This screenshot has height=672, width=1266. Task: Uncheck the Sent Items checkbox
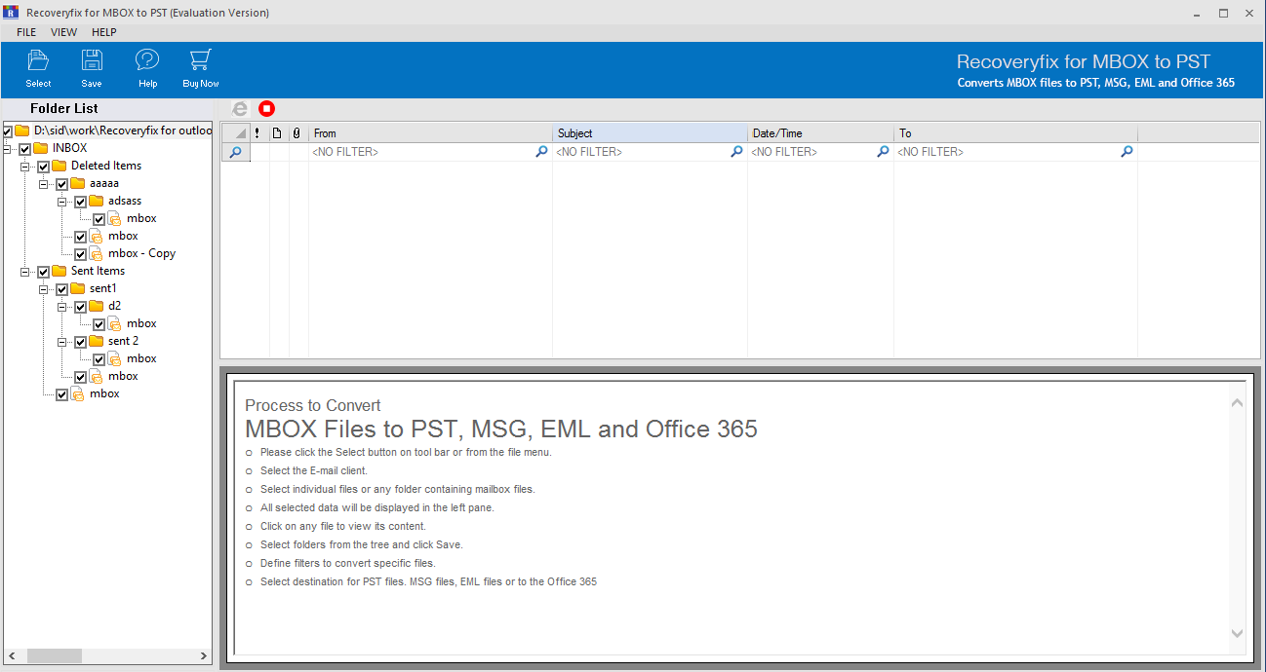point(43,272)
